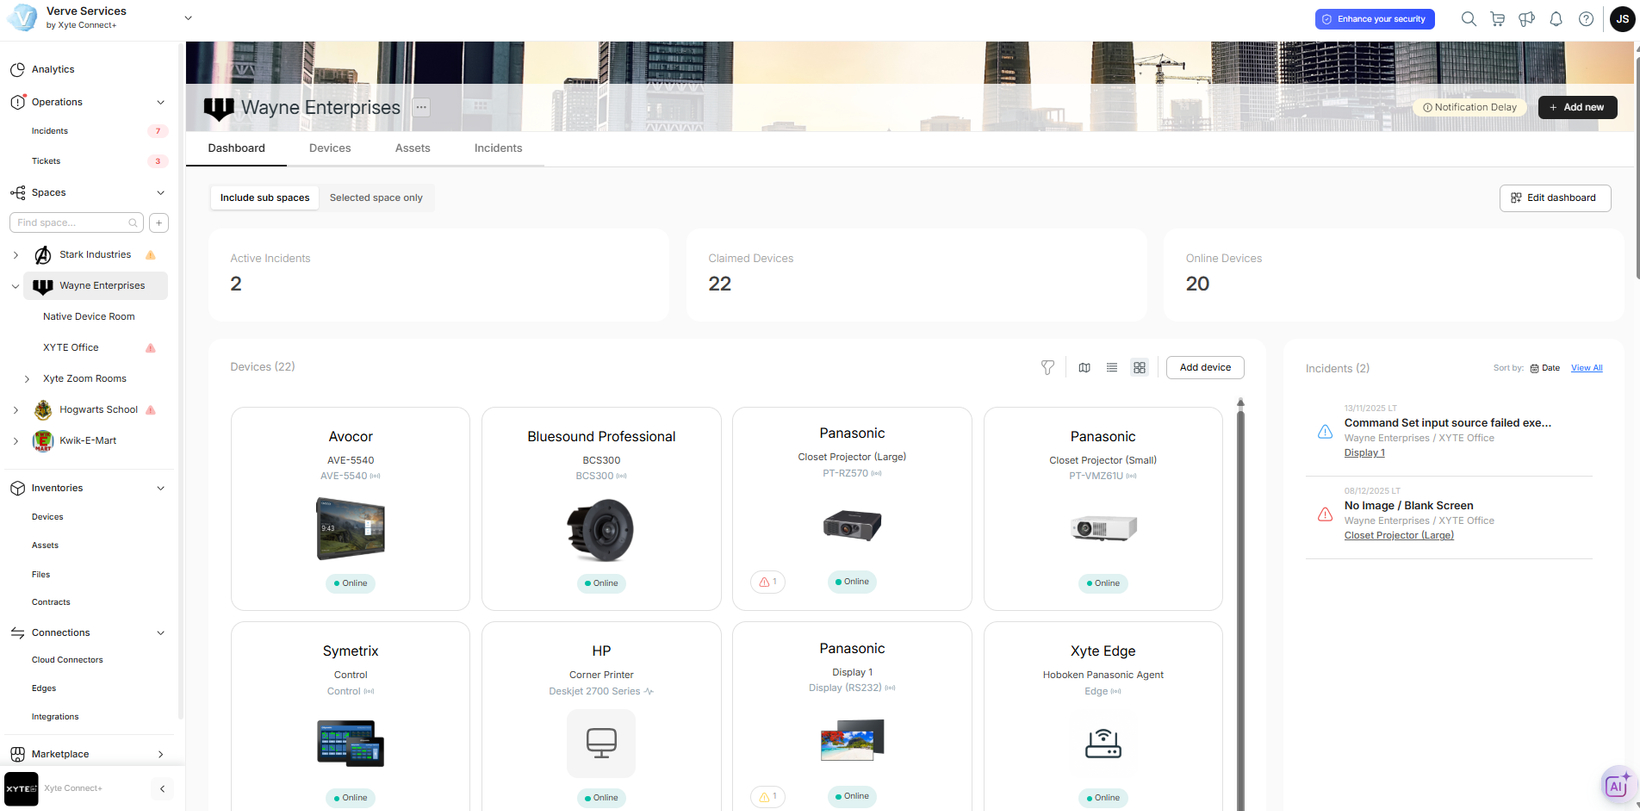Open the help question mark icon
This screenshot has height=811, width=1640.
click(x=1586, y=19)
